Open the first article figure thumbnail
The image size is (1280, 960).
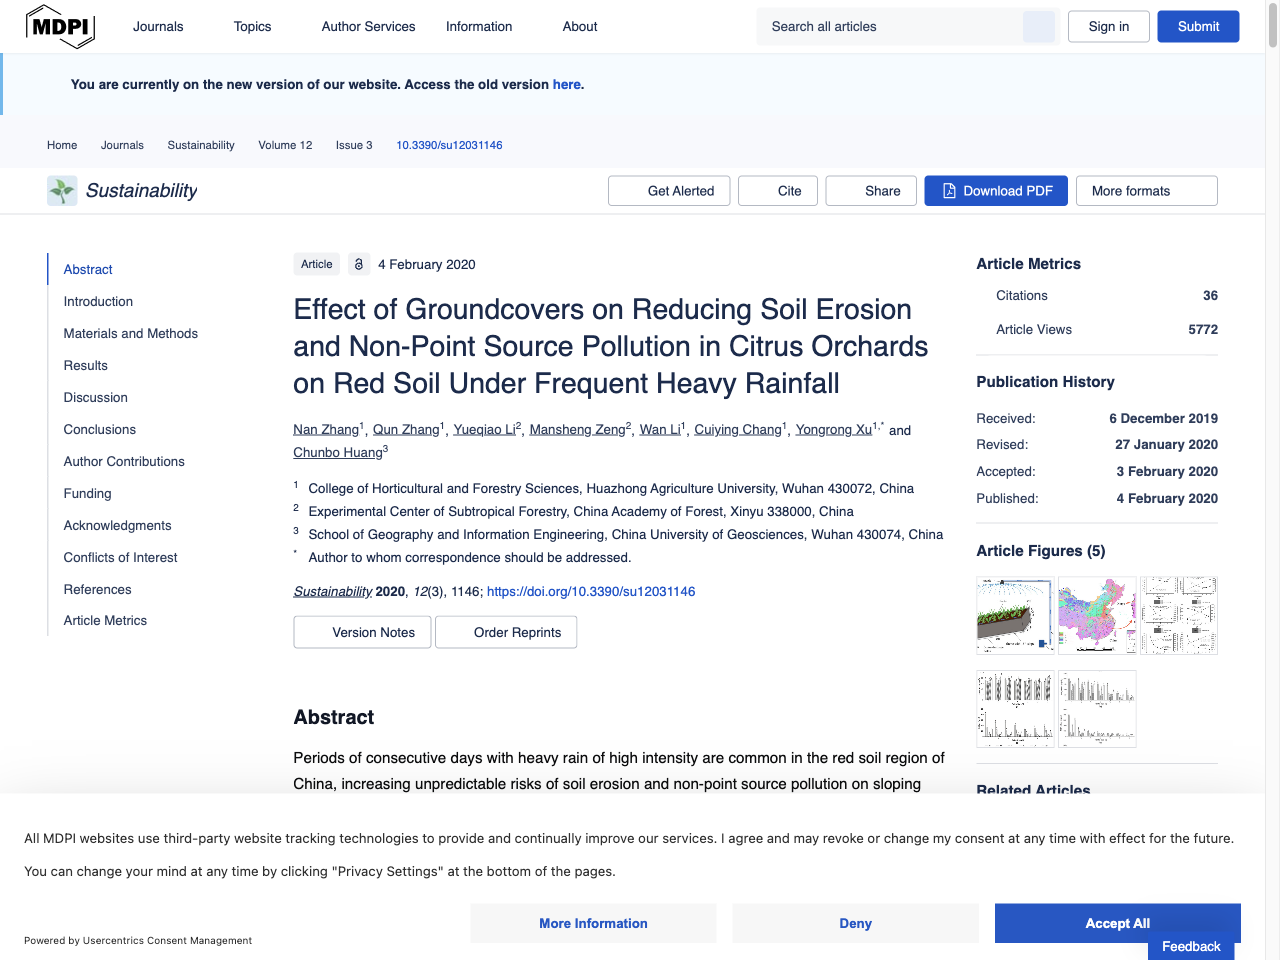(x=1015, y=615)
